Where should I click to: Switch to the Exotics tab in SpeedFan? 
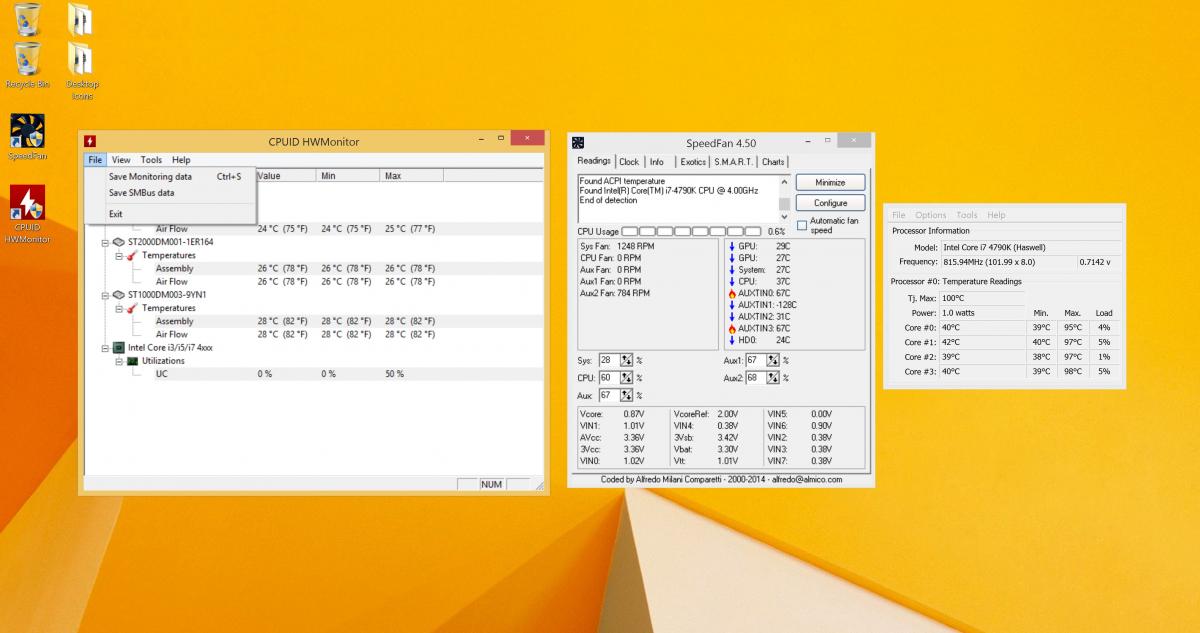[x=693, y=162]
